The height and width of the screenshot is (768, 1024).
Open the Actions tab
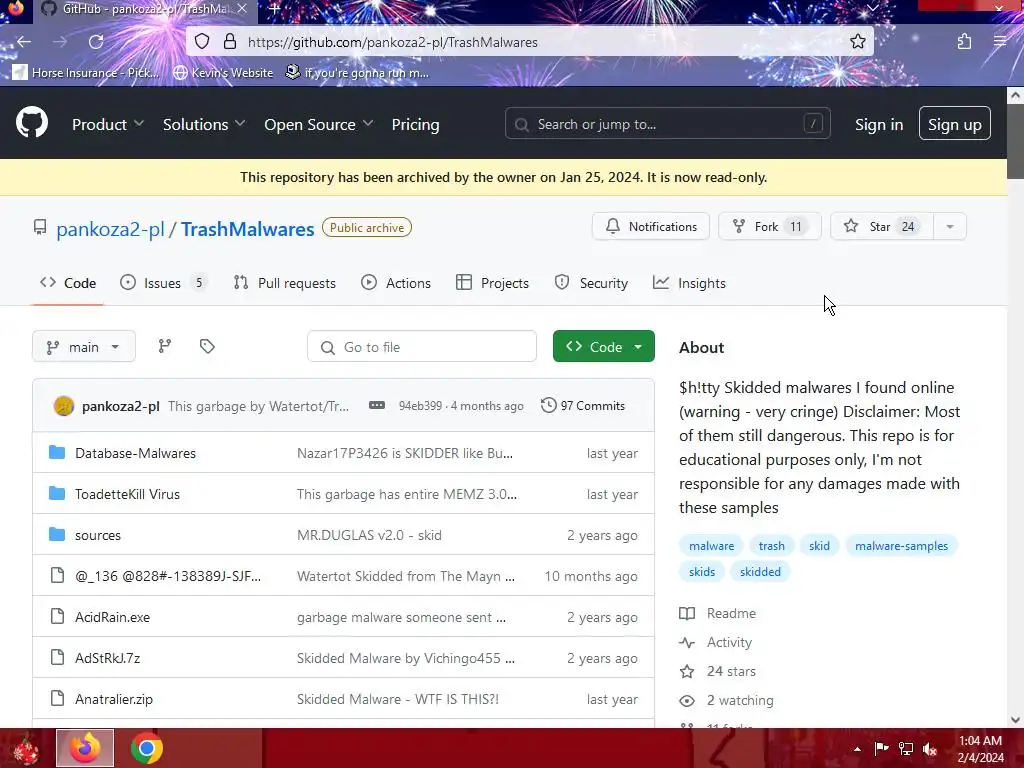pos(396,283)
